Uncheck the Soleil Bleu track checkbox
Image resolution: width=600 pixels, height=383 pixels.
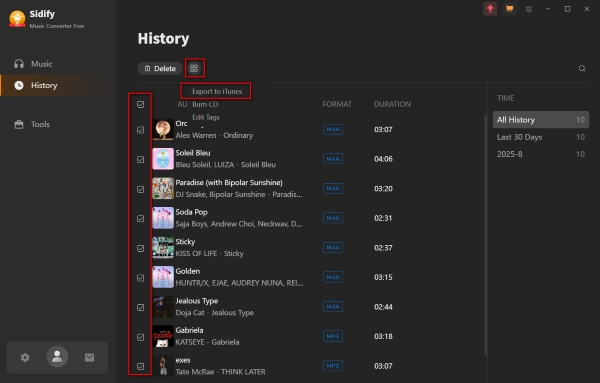click(x=140, y=160)
